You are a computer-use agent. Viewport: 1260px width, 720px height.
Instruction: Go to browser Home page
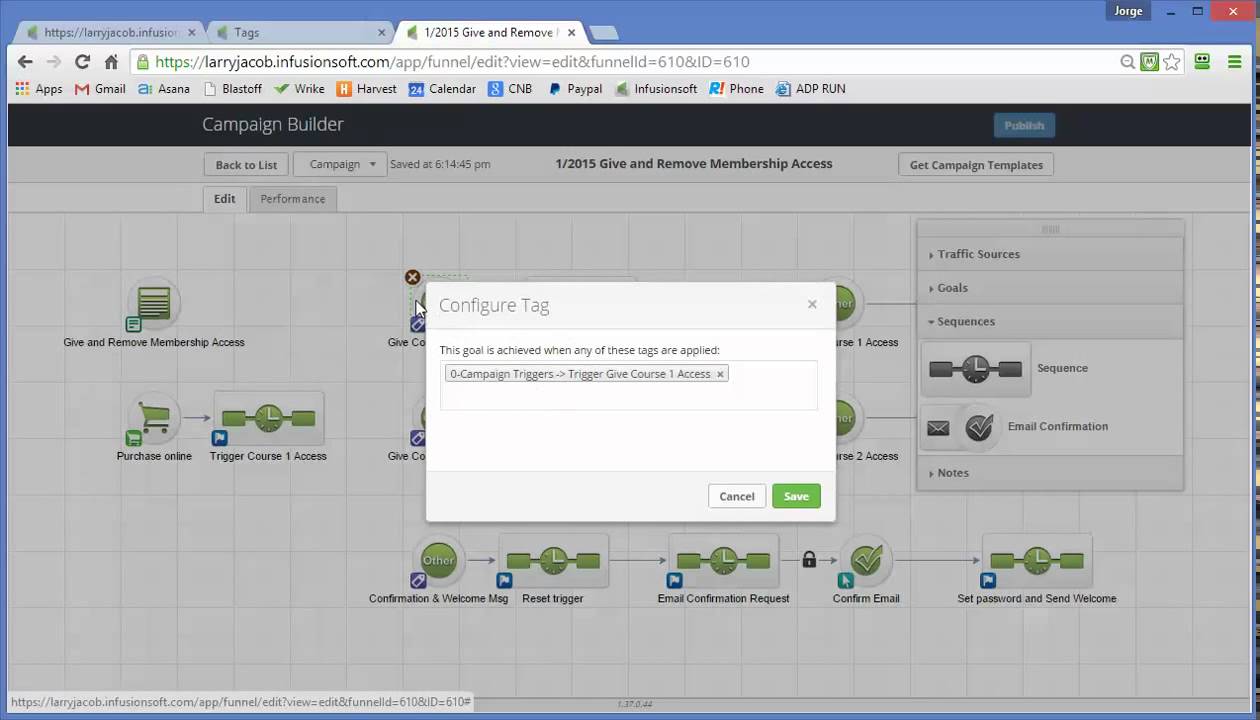111,62
